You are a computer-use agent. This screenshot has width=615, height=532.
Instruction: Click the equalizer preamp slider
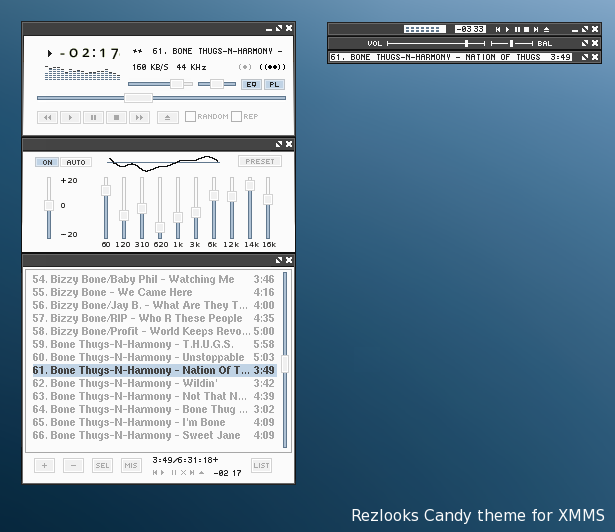coord(49,208)
